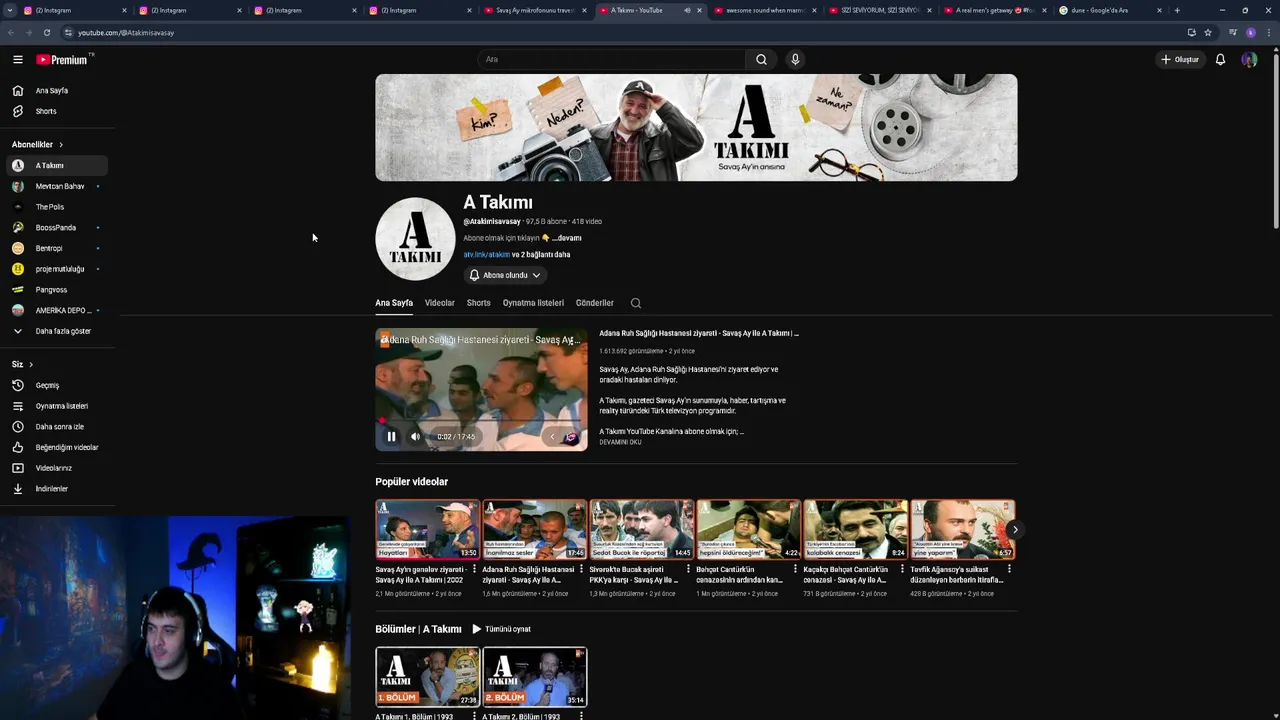Search within the channel magnifier icon
1280x720 pixels.
(636, 303)
